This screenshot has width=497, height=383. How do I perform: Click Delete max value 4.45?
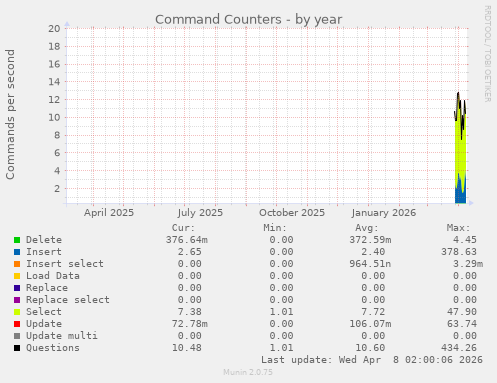pyautogui.click(x=465, y=240)
